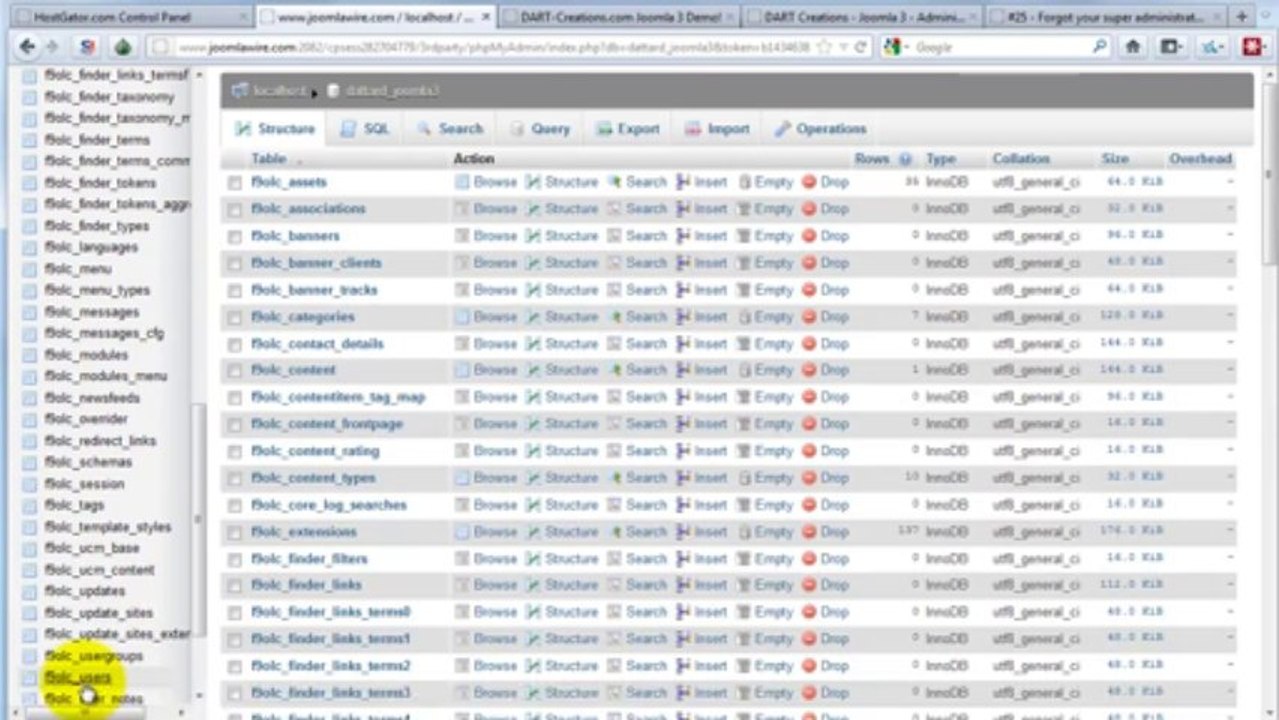Check the fl0lc_extensions table checkbox
This screenshot has height=720, width=1279.
[235, 533]
